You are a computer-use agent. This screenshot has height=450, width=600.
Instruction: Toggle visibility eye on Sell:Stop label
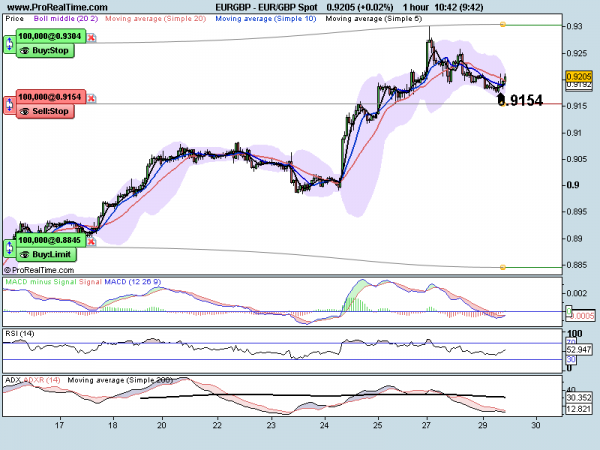pyautogui.click(x=24, y=111)
